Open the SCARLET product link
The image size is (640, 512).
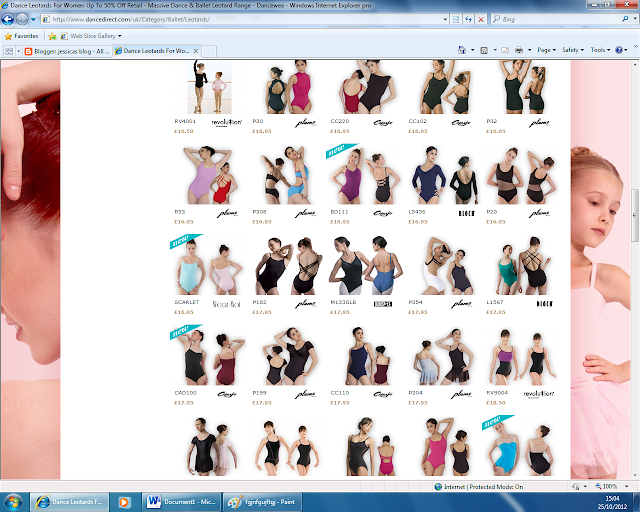tap(187, 302)
